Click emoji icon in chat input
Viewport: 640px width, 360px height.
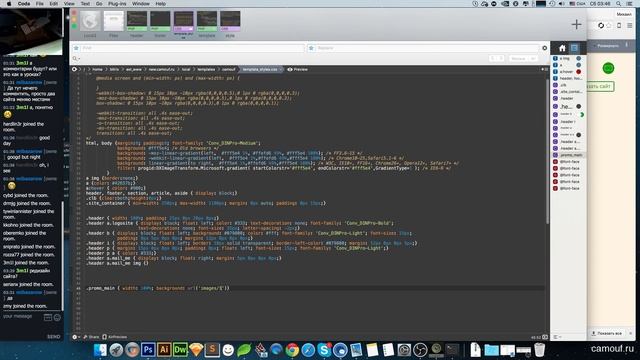coord(57,317)
